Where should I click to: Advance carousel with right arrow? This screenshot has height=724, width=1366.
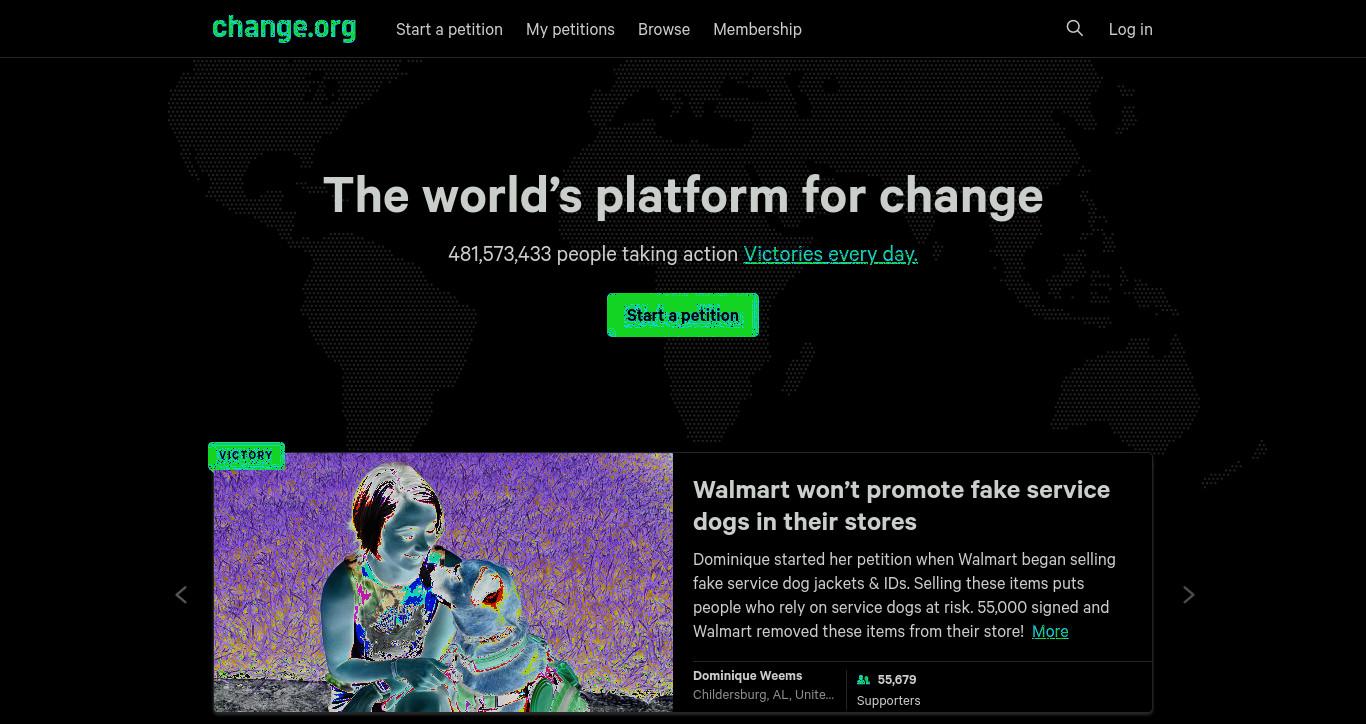1189,595
